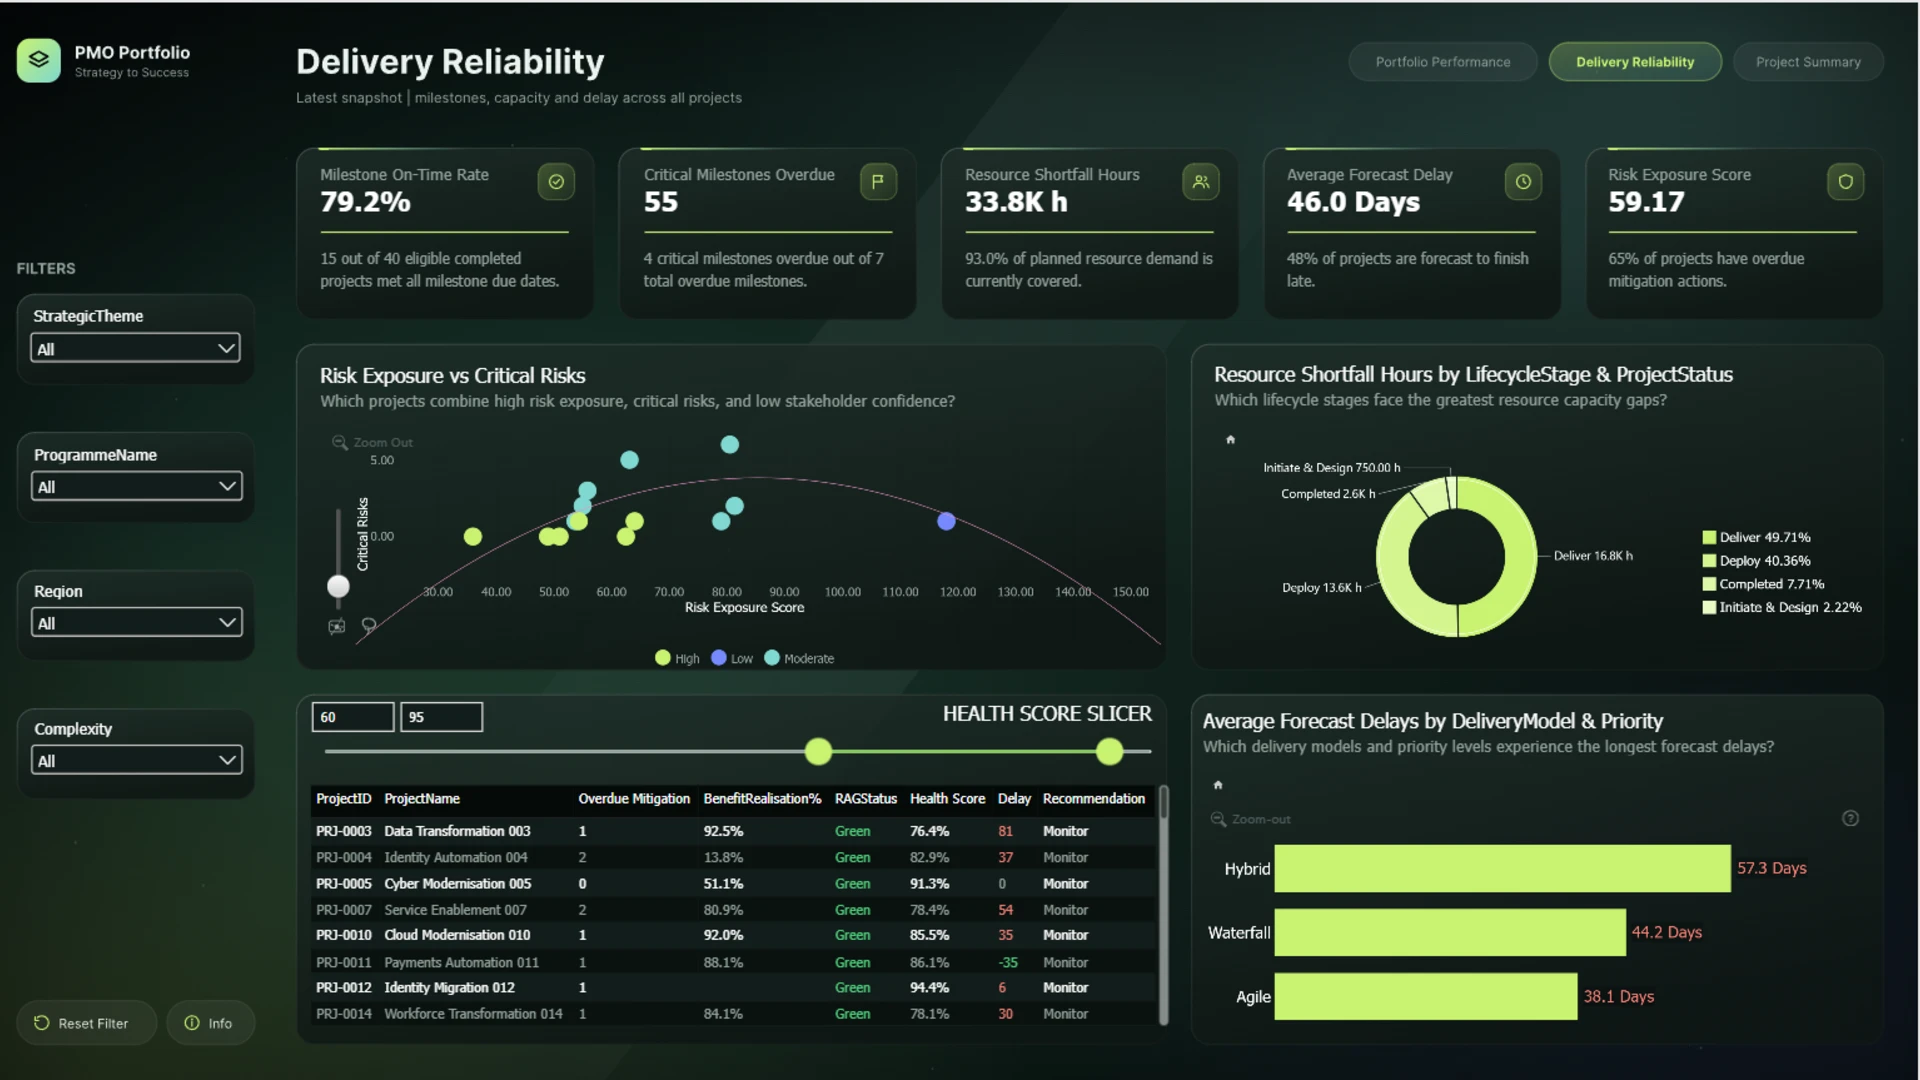This screenshot has height=1080, width=1920.
Task: Select the Delivery Reliability tab
Action: click(x=1635, y=62)
